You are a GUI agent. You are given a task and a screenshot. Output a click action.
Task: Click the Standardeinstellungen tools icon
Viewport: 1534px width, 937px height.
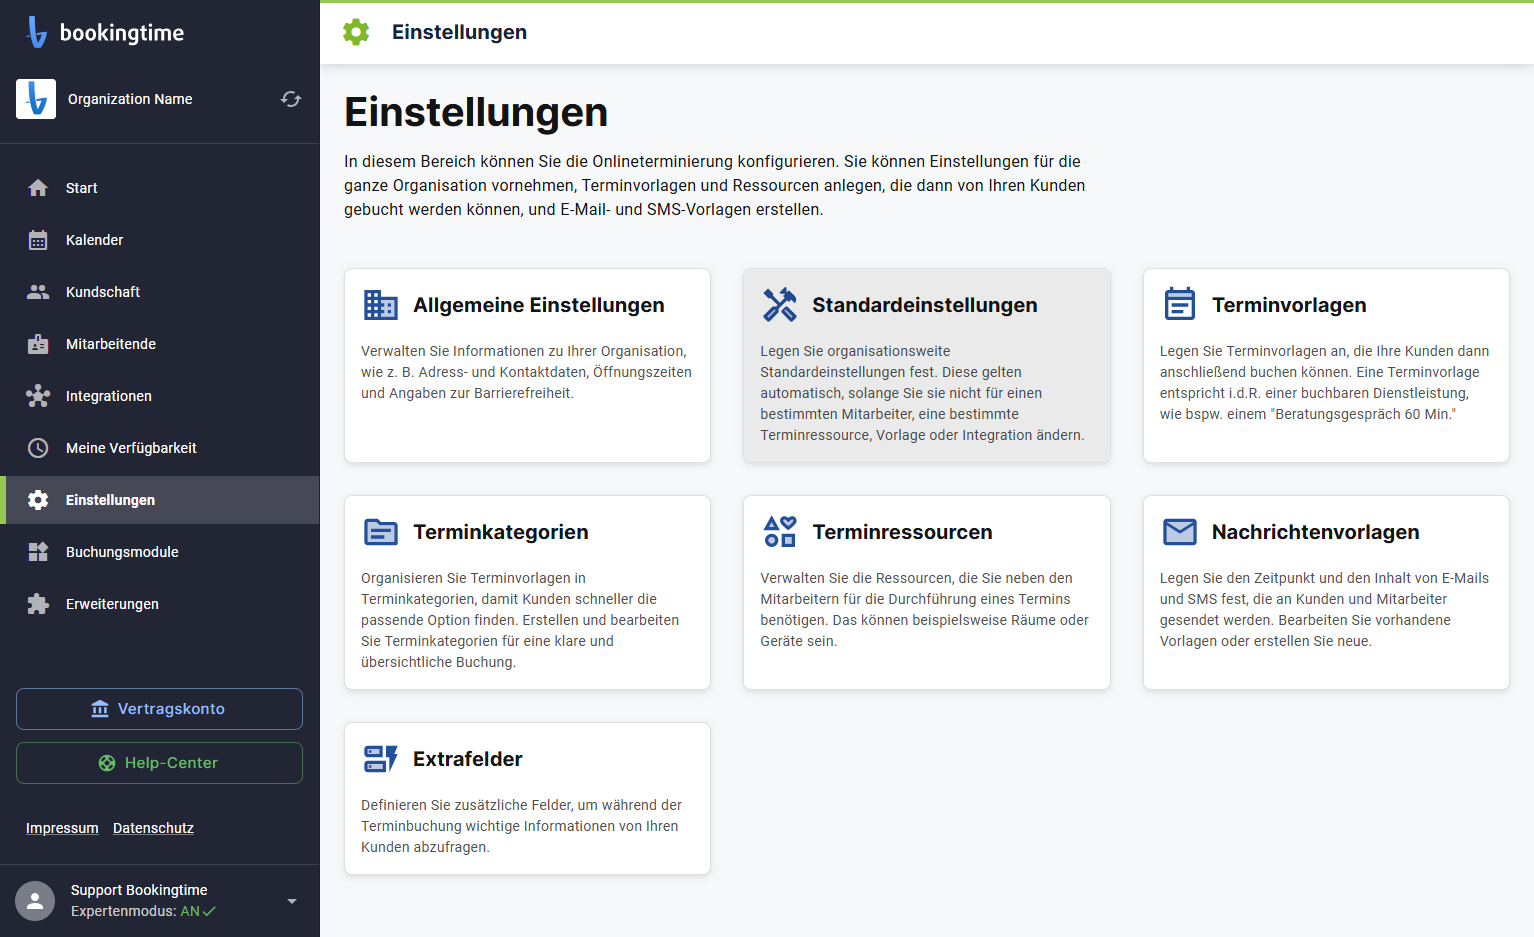(x=779, y=305)
